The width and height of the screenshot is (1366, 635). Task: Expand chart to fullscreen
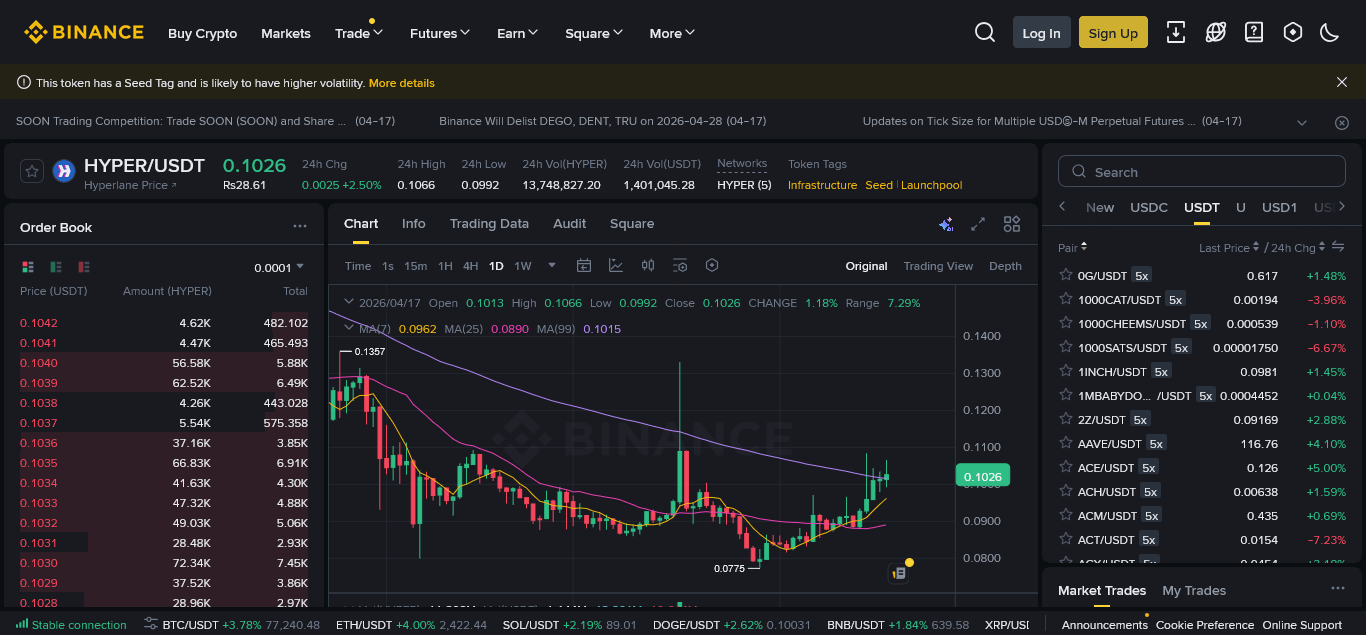click(979, 224)
